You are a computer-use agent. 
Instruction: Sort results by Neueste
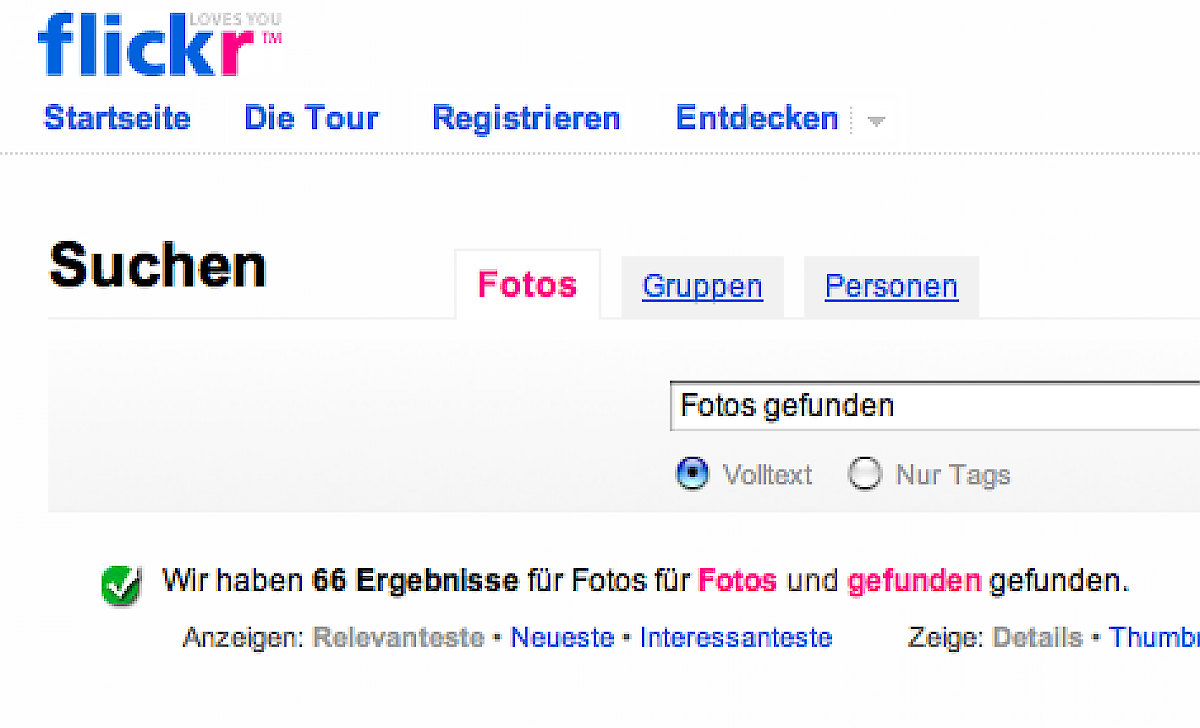[x=562, y=638]
